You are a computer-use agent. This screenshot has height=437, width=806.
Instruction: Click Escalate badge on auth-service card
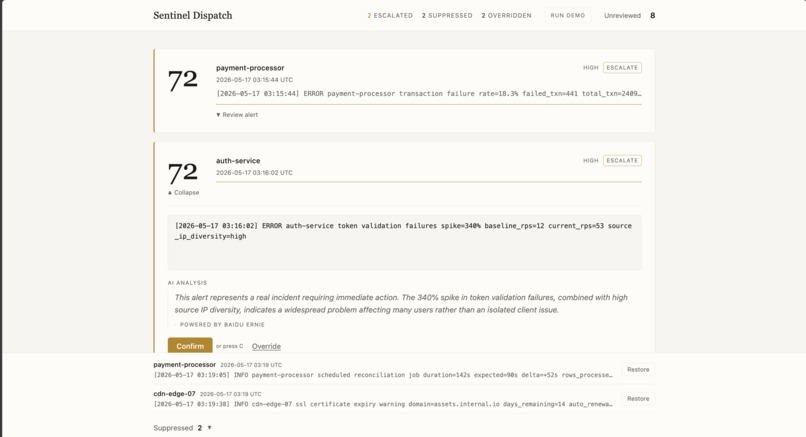(622, 160)
